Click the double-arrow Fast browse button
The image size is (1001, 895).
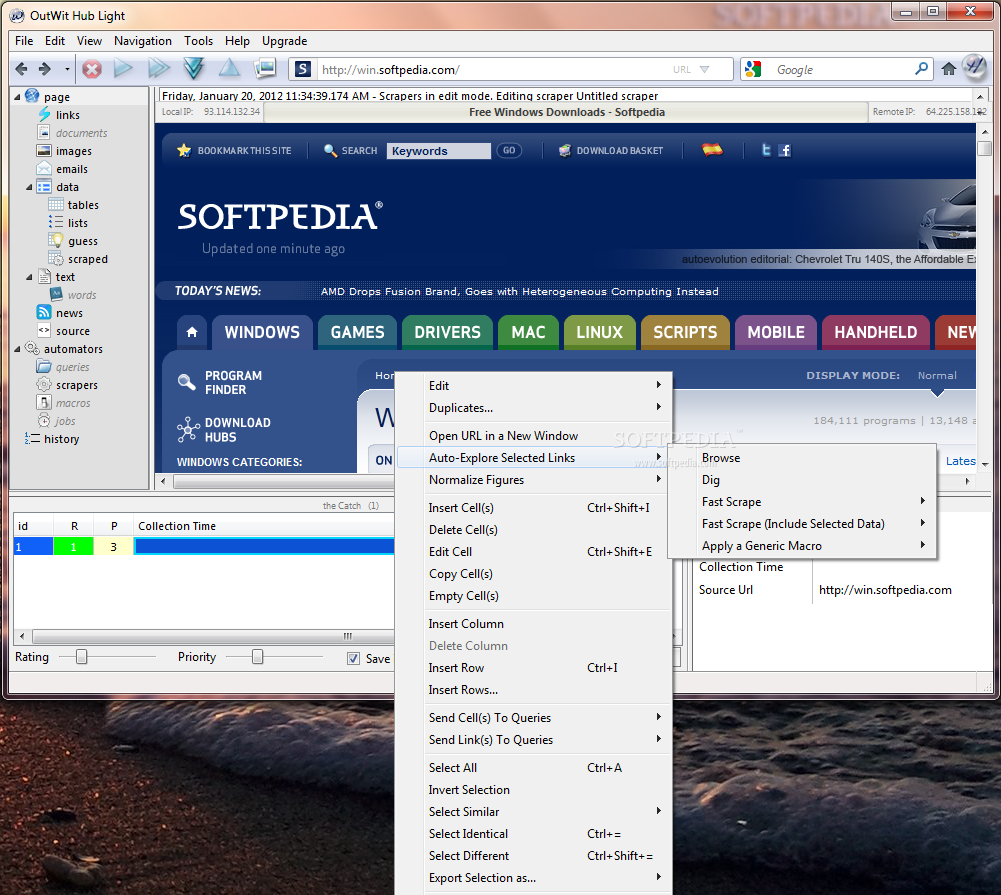coord(159,68)
